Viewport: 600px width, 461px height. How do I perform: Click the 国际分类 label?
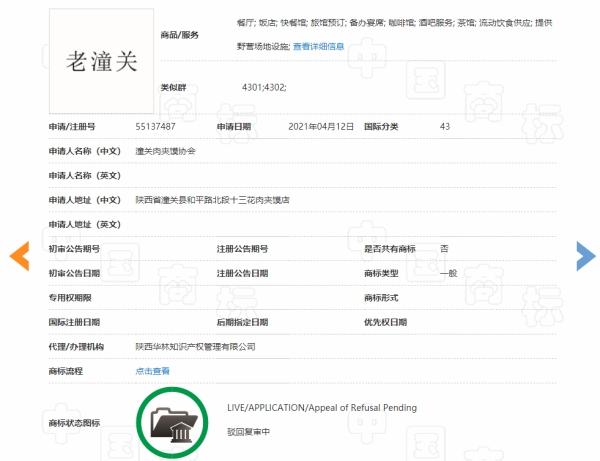click(381, 127)
